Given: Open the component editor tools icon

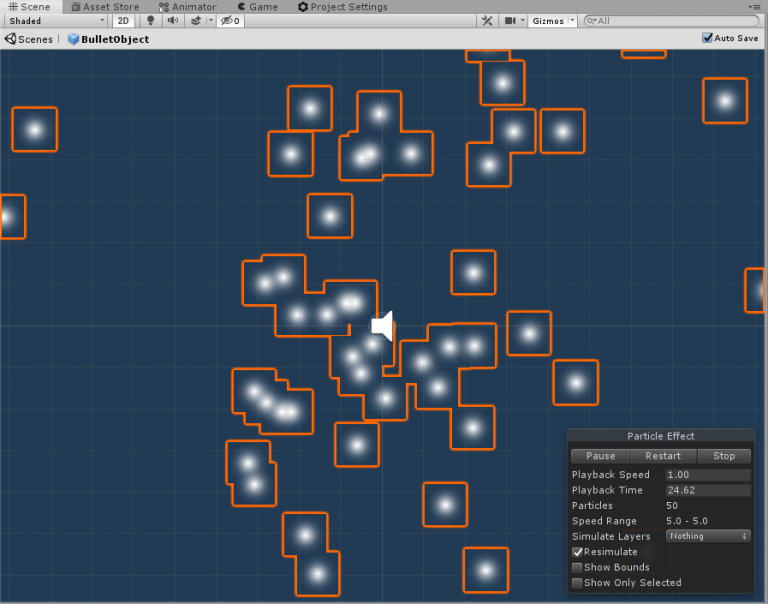Looking at the screenshot, I should (487, 21).
